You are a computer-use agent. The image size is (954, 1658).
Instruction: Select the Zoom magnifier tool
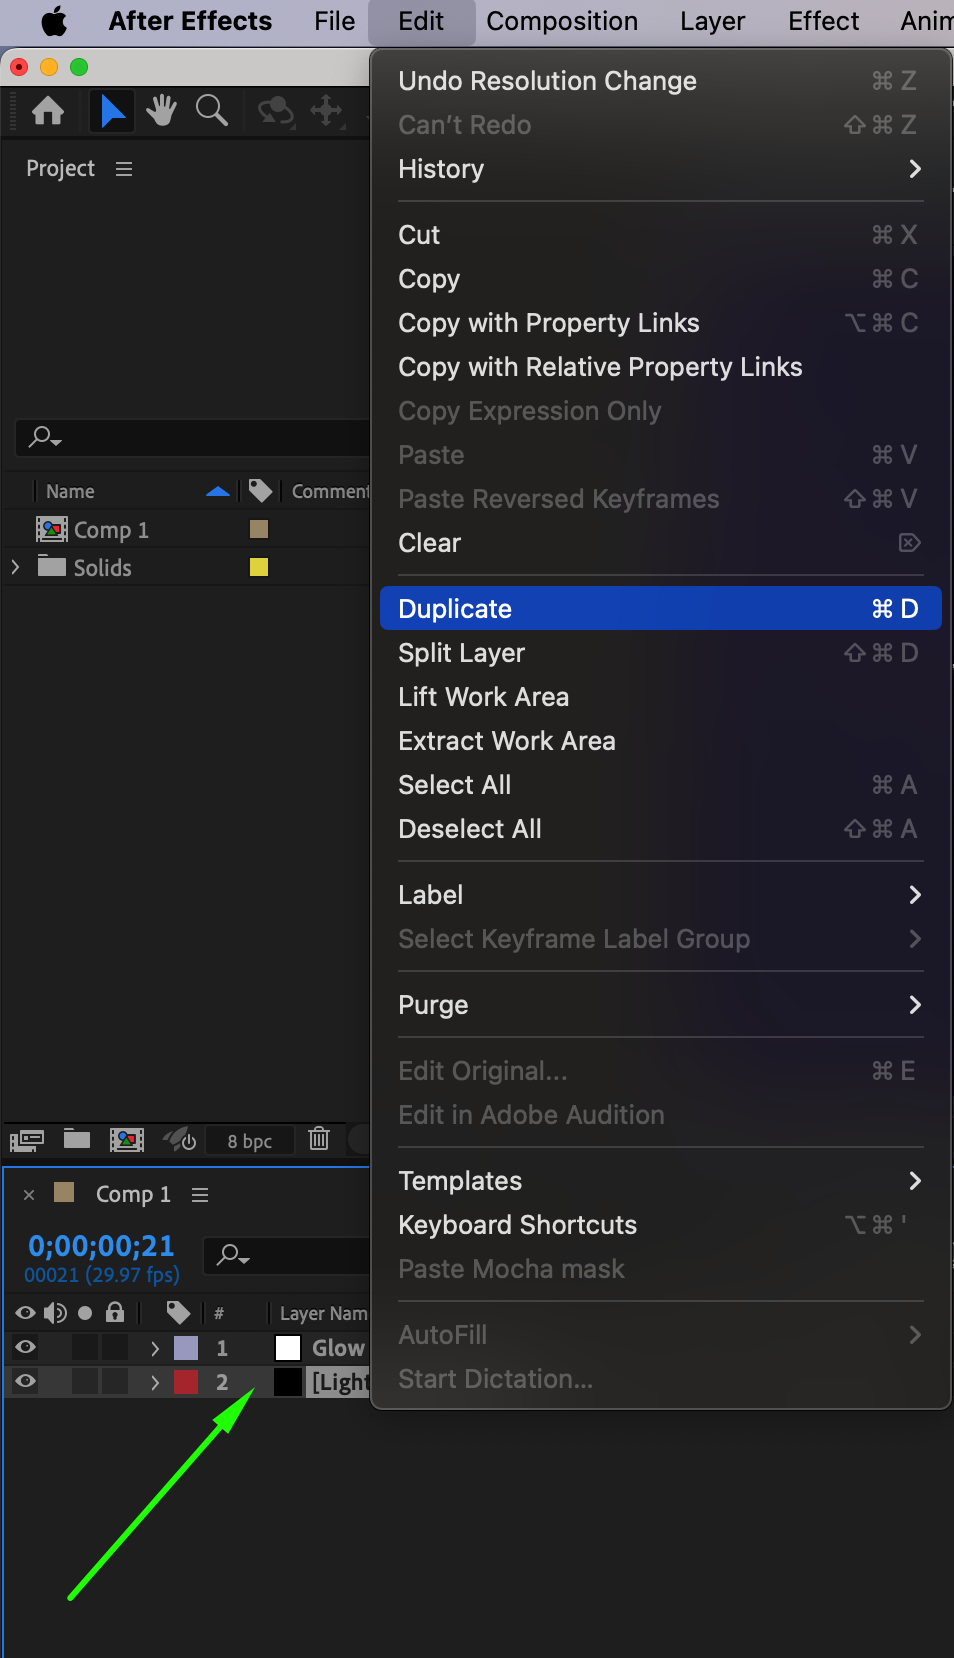(x=211, y=111)
